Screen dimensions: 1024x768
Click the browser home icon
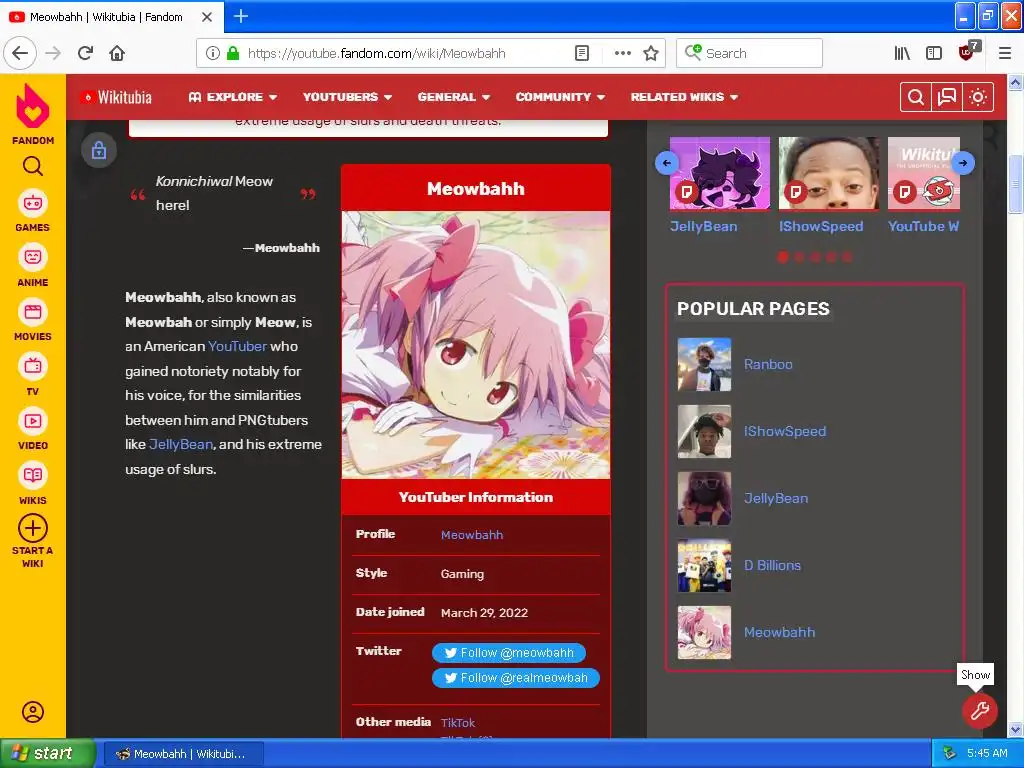pos(117,53)
